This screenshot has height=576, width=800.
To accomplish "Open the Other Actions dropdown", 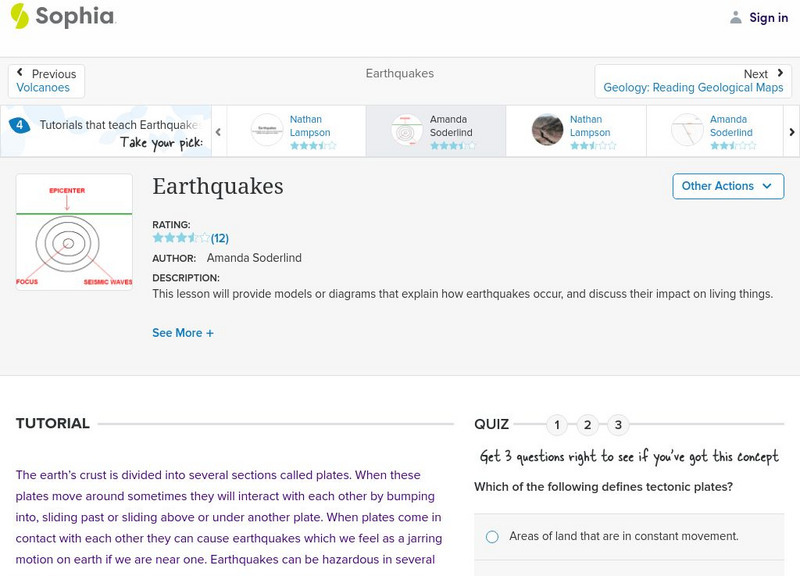I will (727, 186).
